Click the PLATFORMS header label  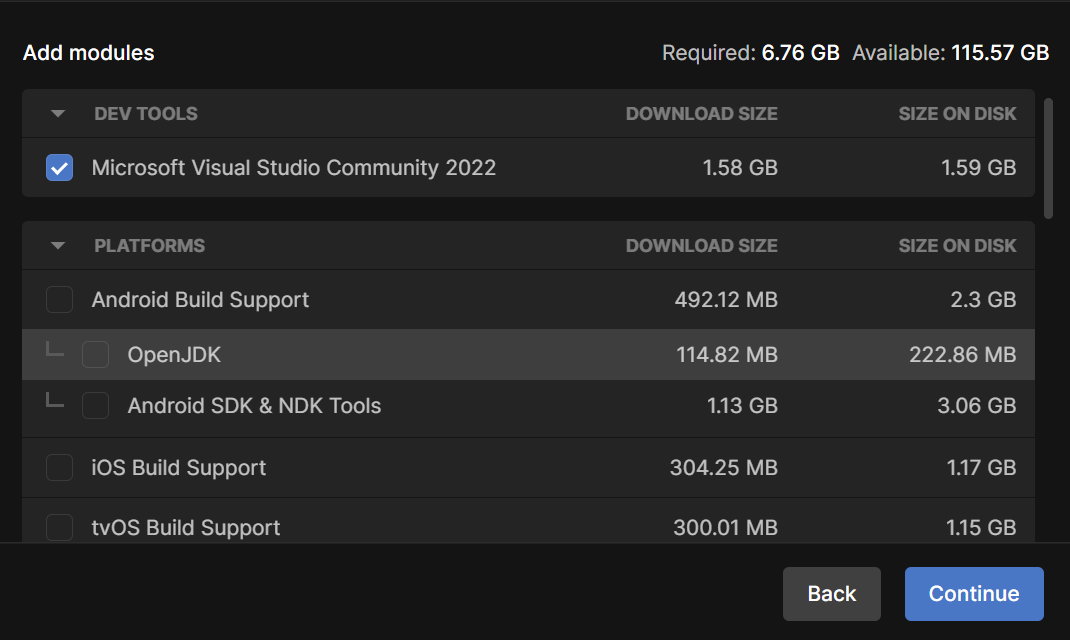(x=149, y=246)
